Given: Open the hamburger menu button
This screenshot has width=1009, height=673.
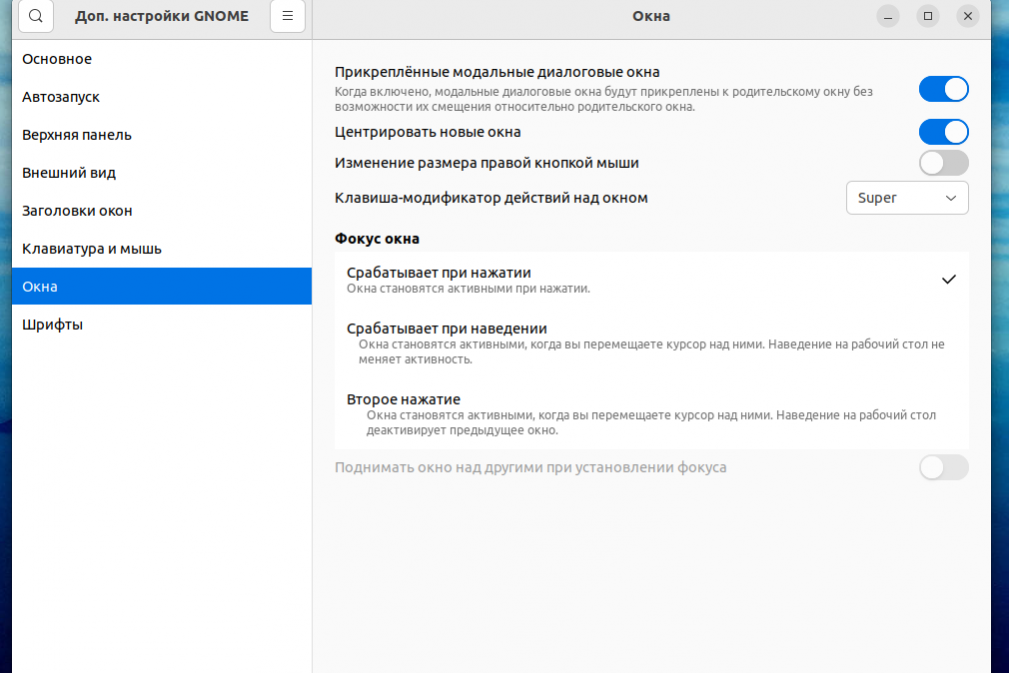Looking at the screenshot, I should click(x=288, y=16).
